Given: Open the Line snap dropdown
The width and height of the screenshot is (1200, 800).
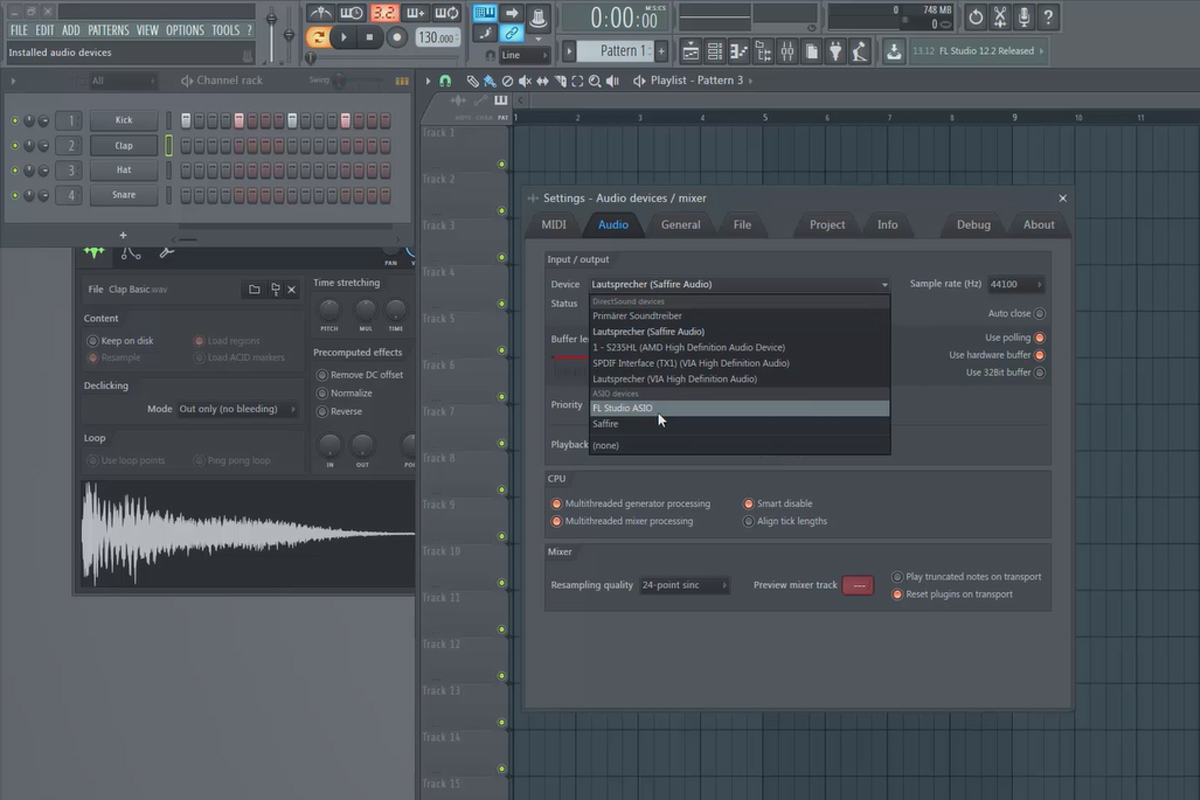Looking at the screenshot, I should pos(525,55).
